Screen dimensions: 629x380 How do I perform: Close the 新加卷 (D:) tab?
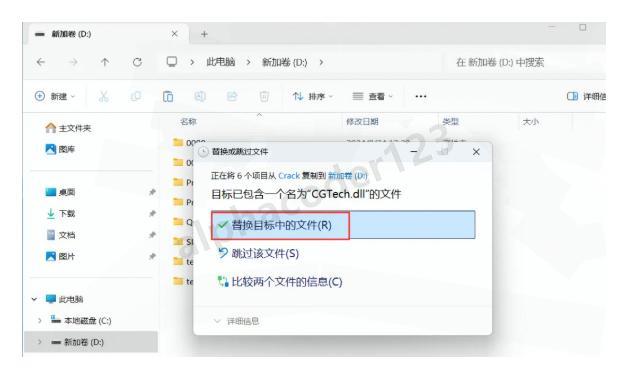click(174, 34)
